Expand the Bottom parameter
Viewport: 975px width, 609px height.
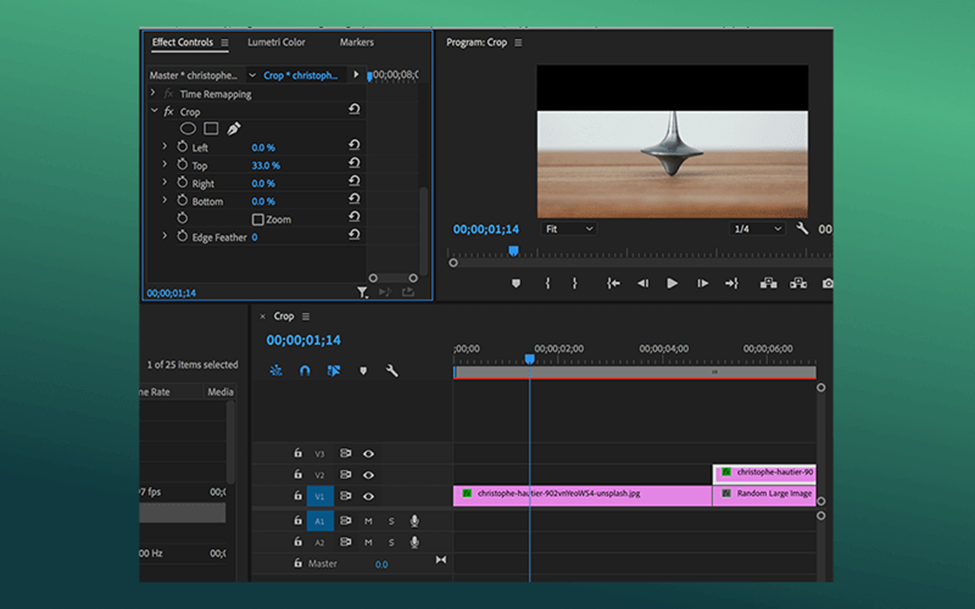click(165, 200)
